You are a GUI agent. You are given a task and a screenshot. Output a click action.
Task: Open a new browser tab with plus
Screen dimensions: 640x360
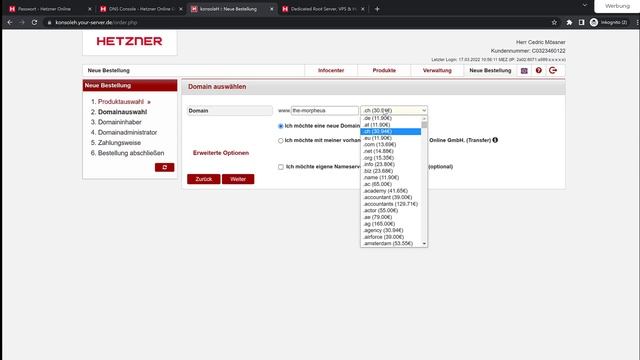point(377,9)
